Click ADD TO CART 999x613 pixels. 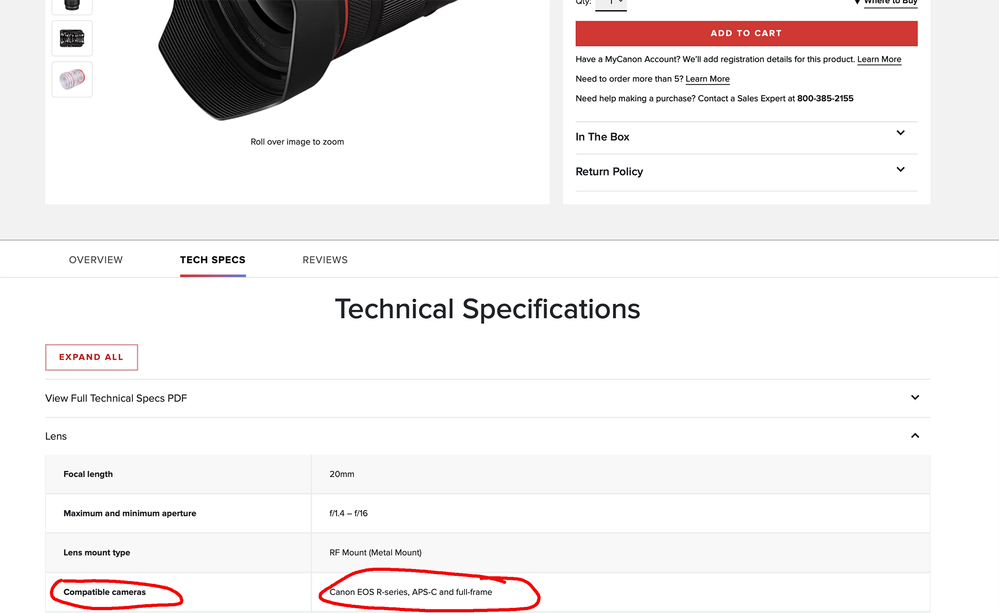(745, 33)
